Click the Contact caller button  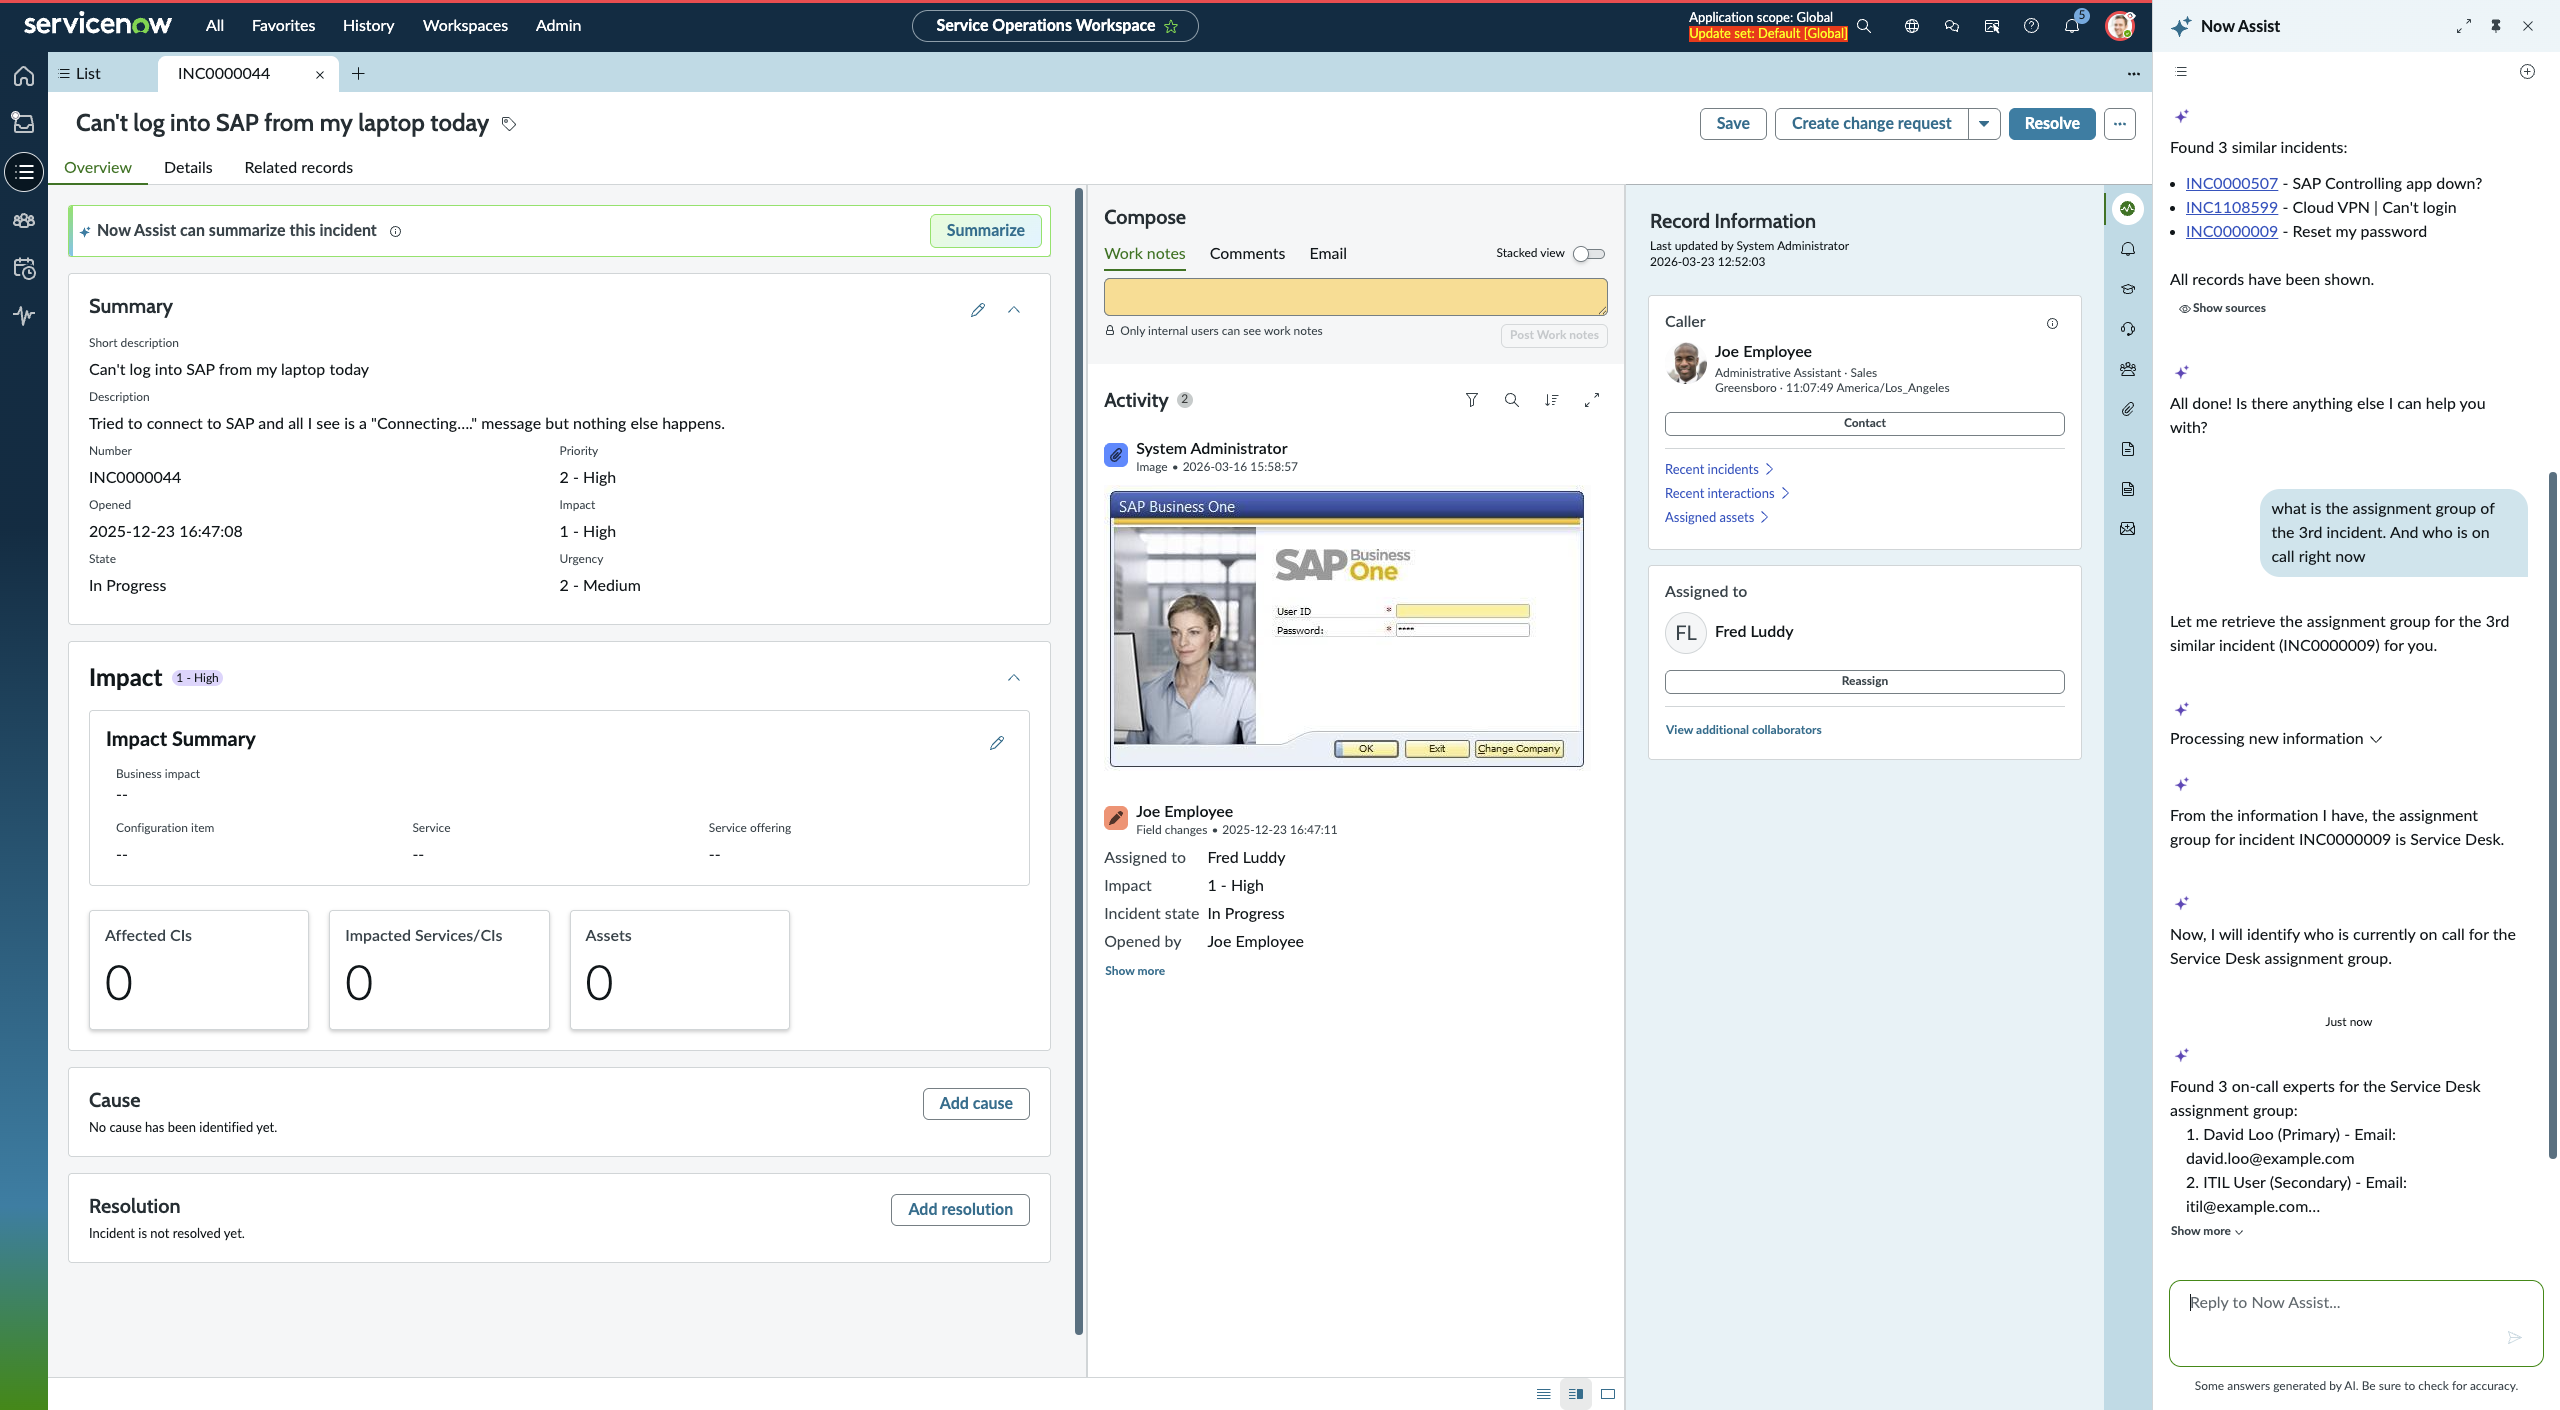[x=1864, y=424]
